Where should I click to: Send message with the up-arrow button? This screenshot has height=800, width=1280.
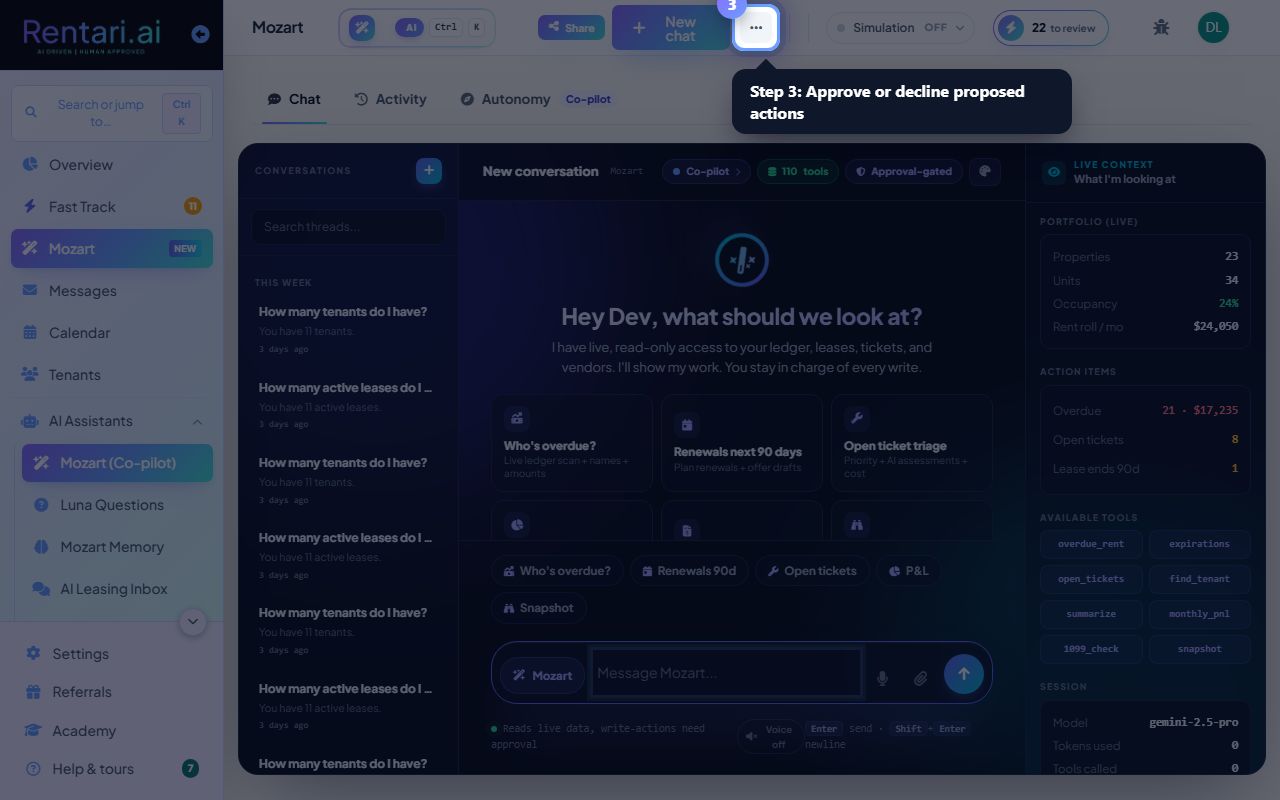[964, 674]
